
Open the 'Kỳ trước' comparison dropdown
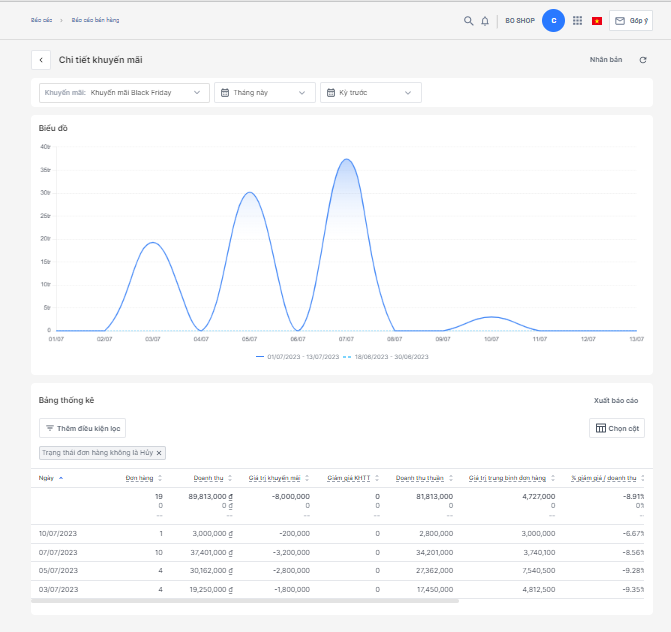click(370, 93)
